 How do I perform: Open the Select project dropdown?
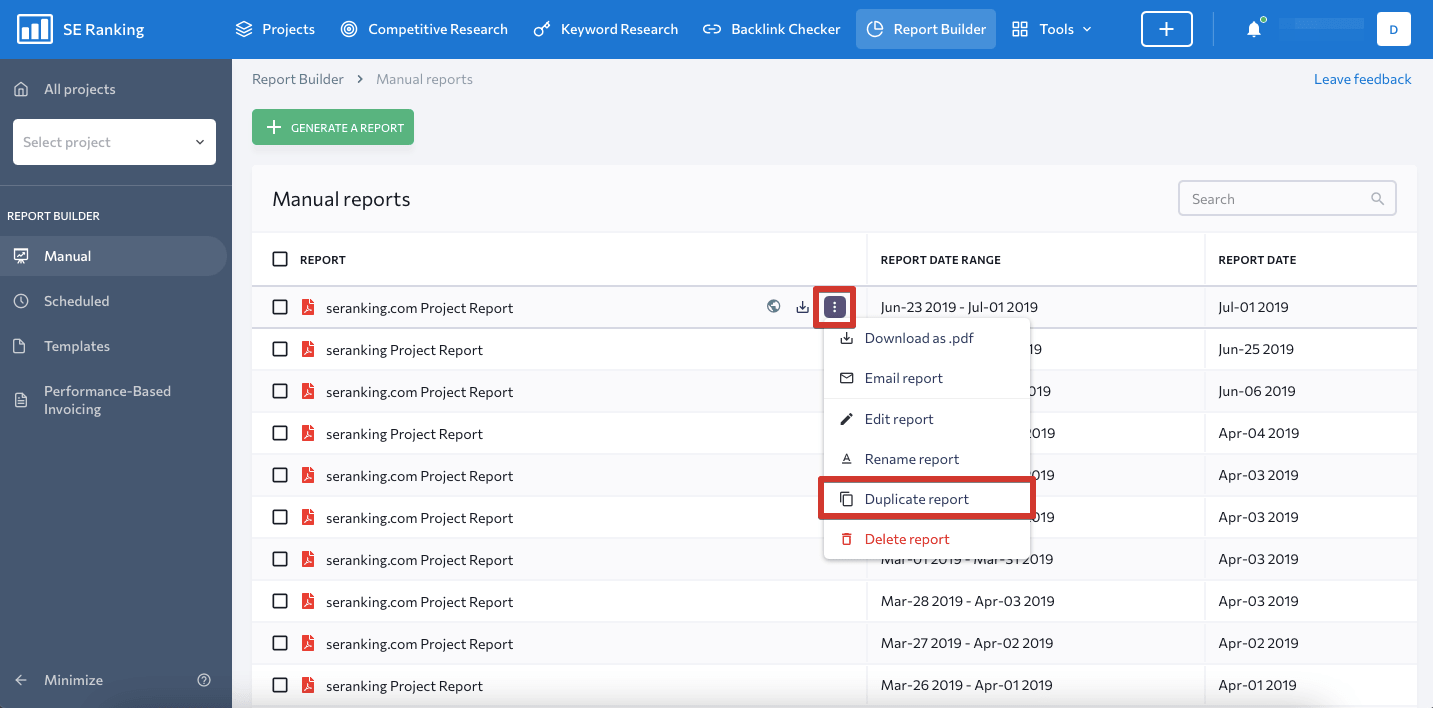114,142
